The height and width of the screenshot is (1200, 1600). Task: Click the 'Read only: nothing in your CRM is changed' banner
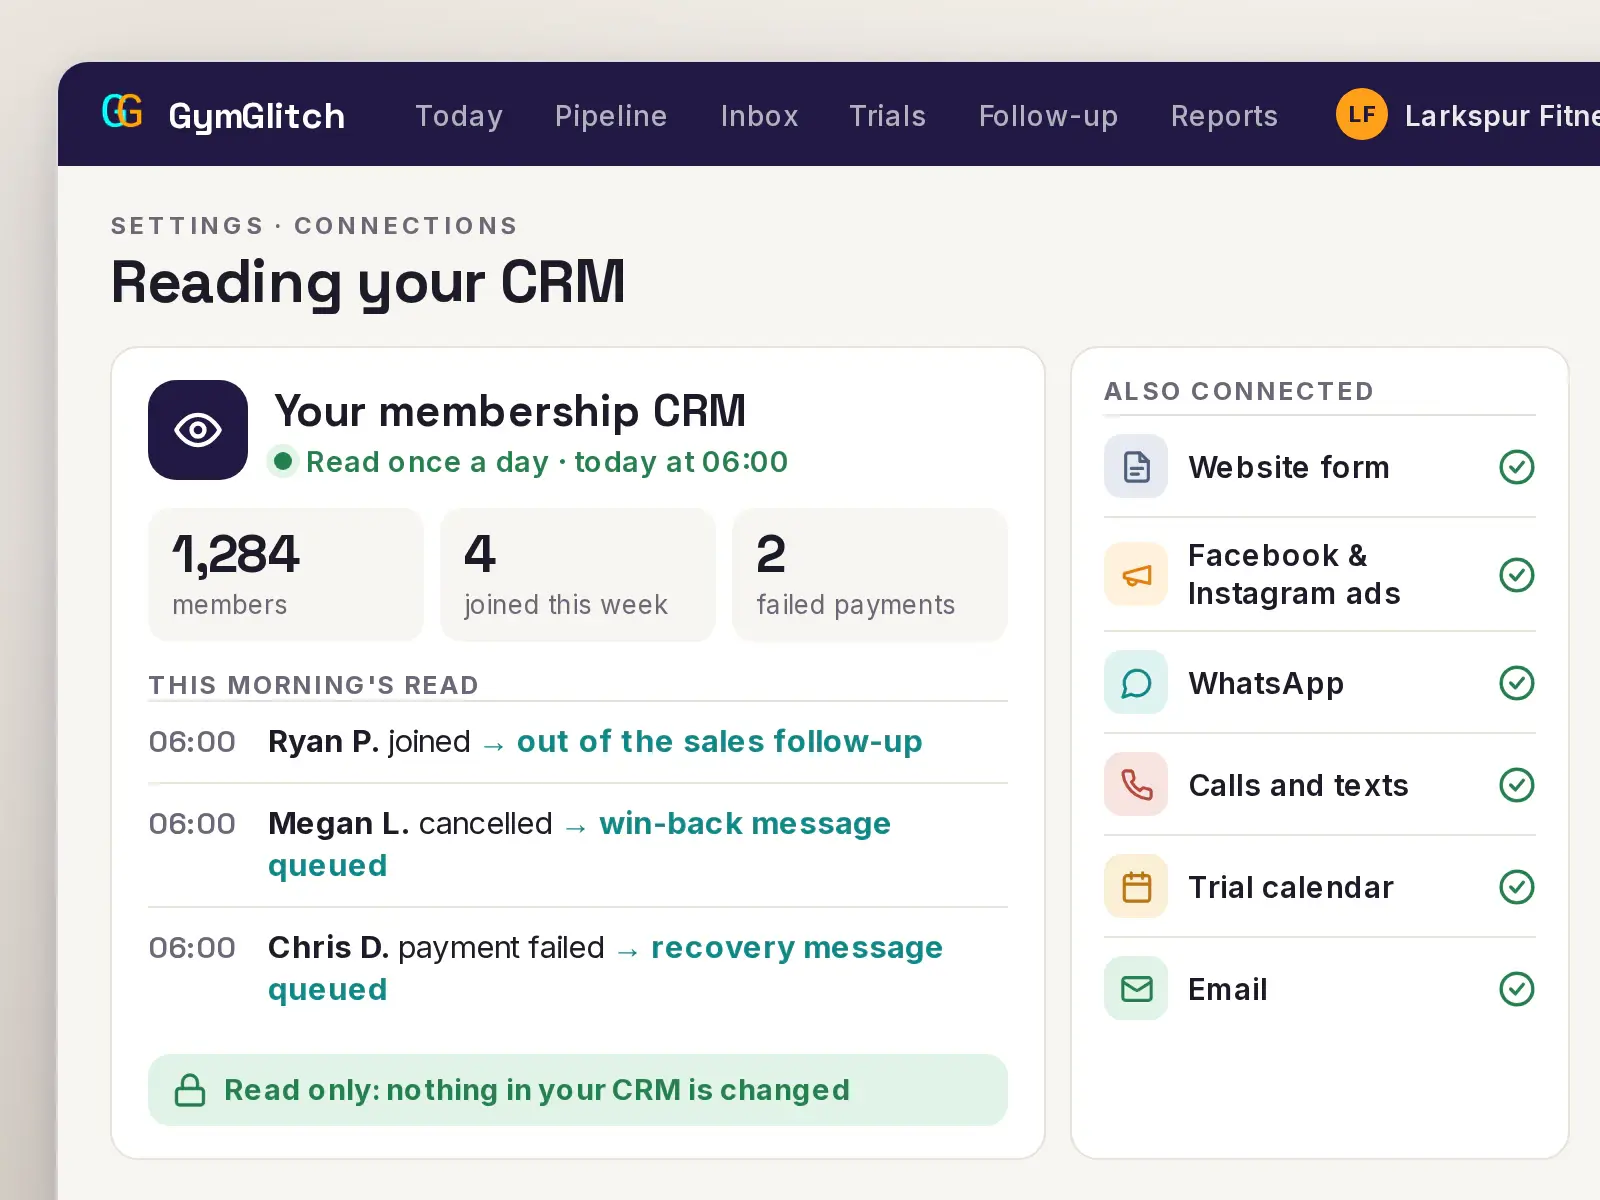(x=578, y=1090)
